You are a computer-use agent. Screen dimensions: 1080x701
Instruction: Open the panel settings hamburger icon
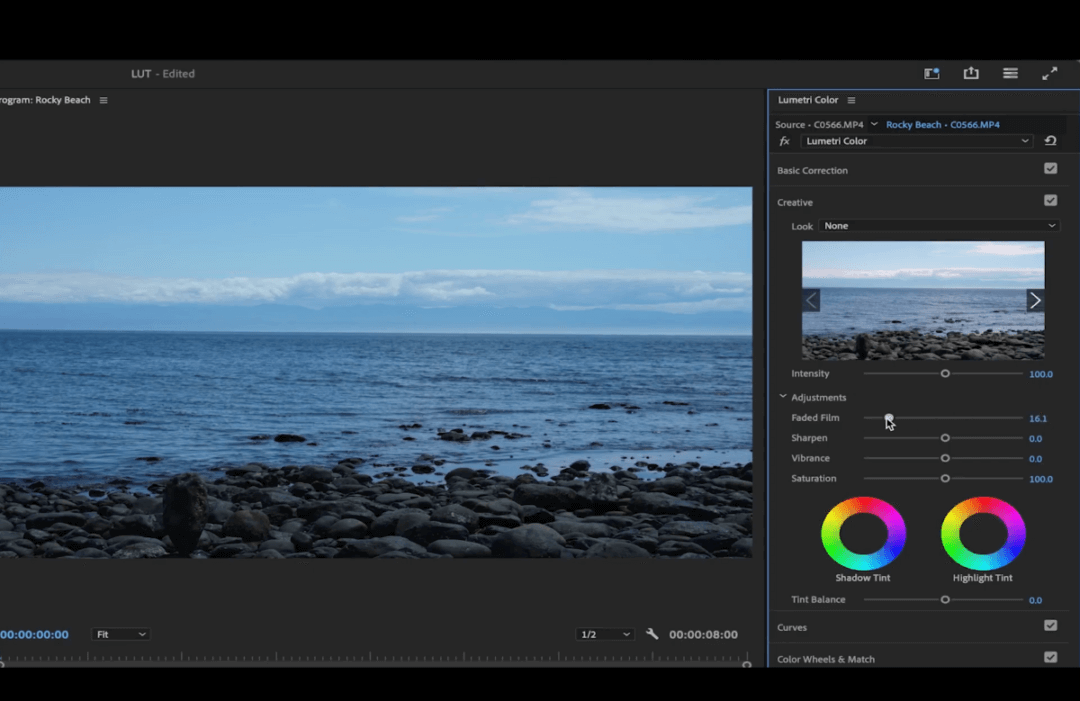pyautogui.click(x=1010, y=73)
